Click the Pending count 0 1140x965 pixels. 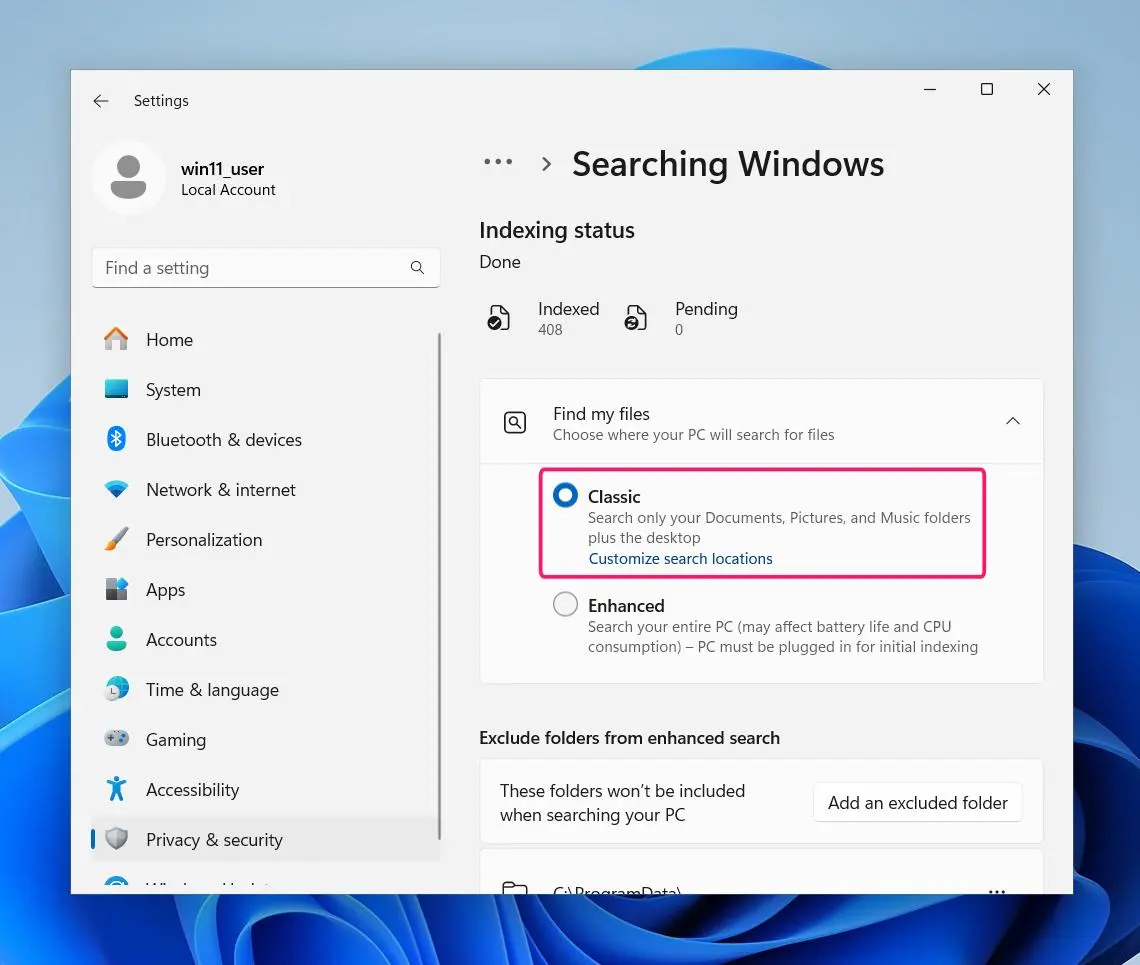tap(679, 329)
